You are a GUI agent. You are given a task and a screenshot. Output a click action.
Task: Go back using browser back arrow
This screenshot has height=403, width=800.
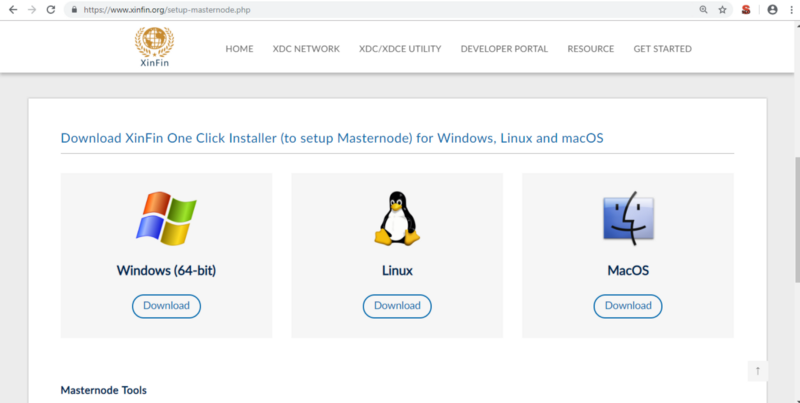click(12, 9)
